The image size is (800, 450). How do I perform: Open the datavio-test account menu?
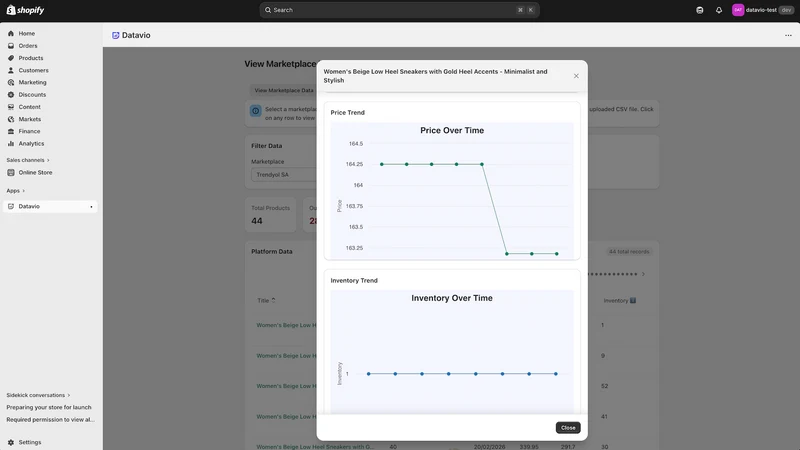(763, 10)
